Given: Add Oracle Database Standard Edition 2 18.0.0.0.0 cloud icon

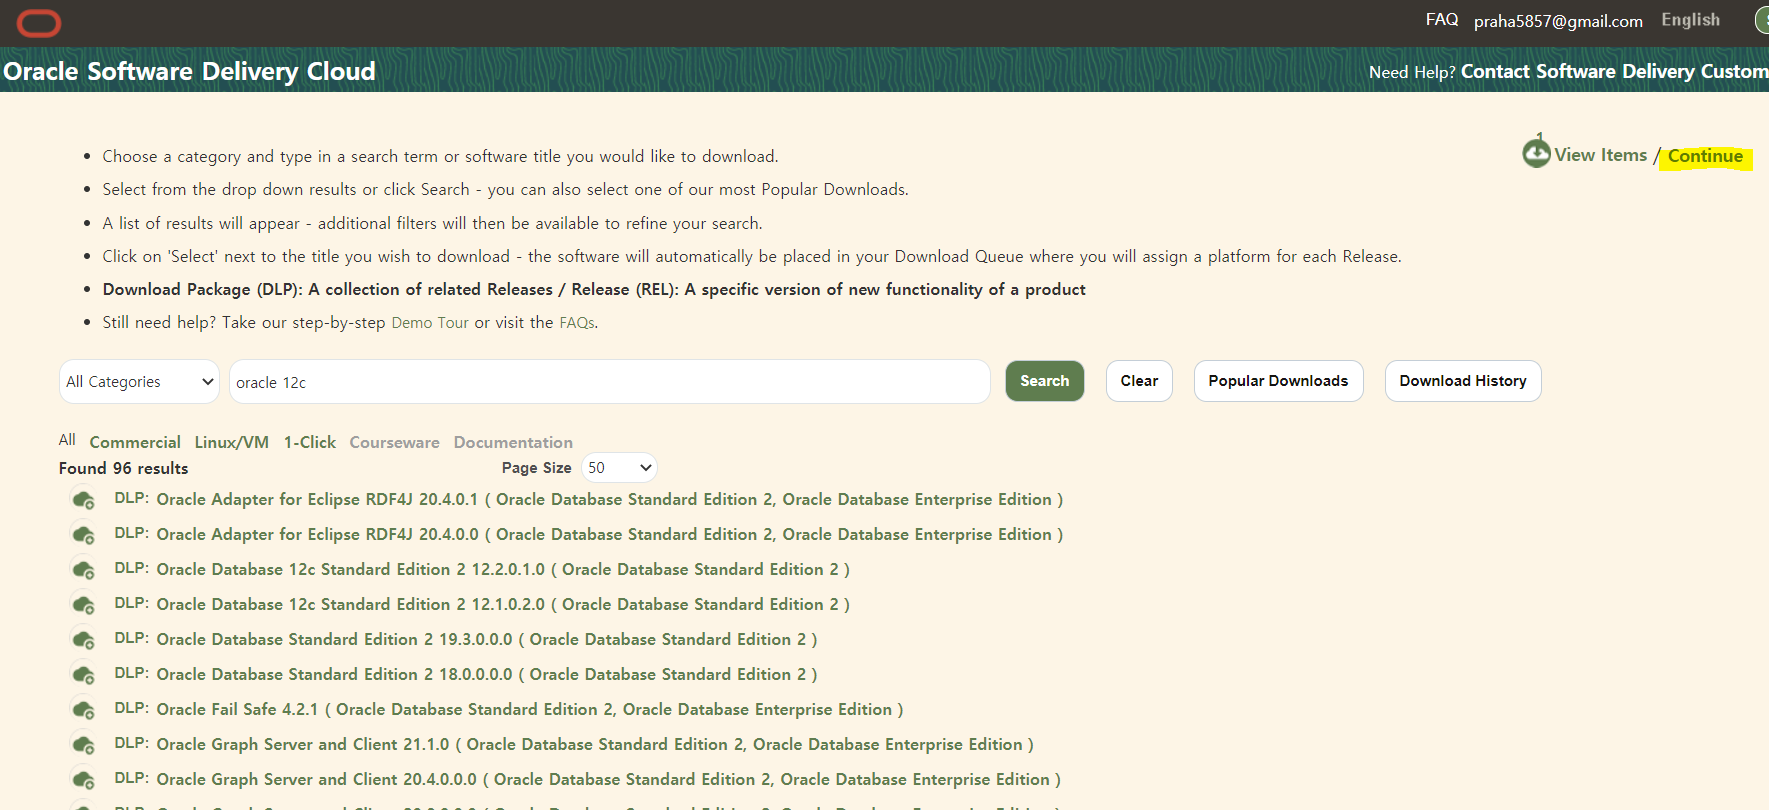Looking at the screenshot, I should click(84, 674).
